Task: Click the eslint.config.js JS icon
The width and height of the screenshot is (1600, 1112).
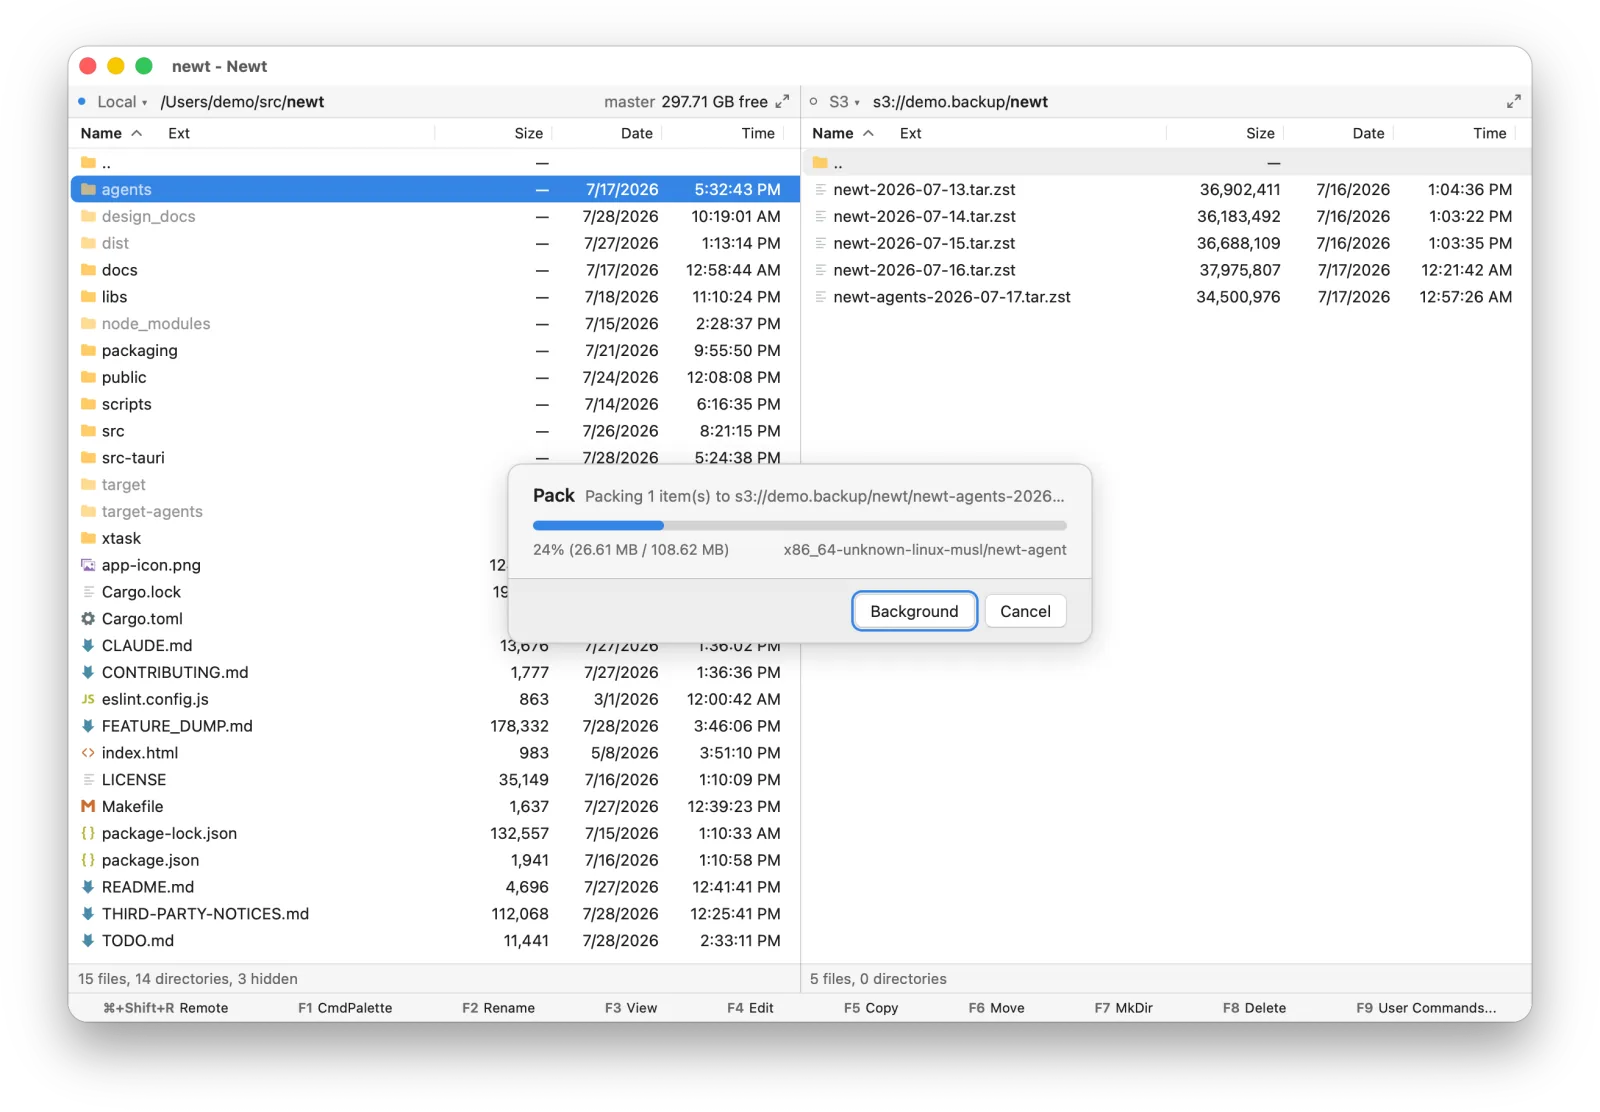Action: (x=88, y=700)
